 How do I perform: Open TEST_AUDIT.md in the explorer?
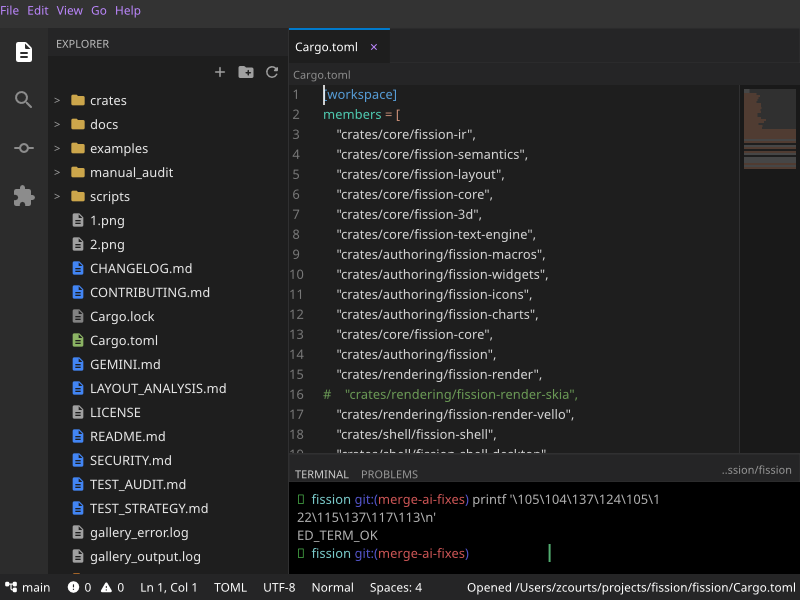coord(138,484)
